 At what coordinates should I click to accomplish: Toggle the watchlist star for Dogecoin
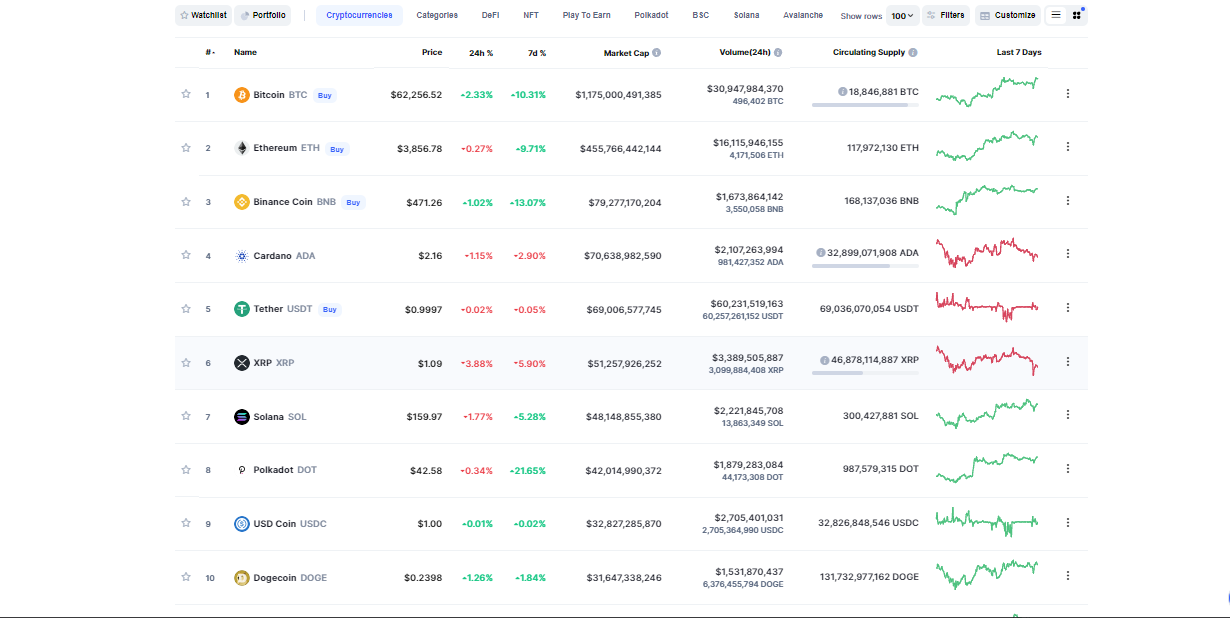point(186,577)
